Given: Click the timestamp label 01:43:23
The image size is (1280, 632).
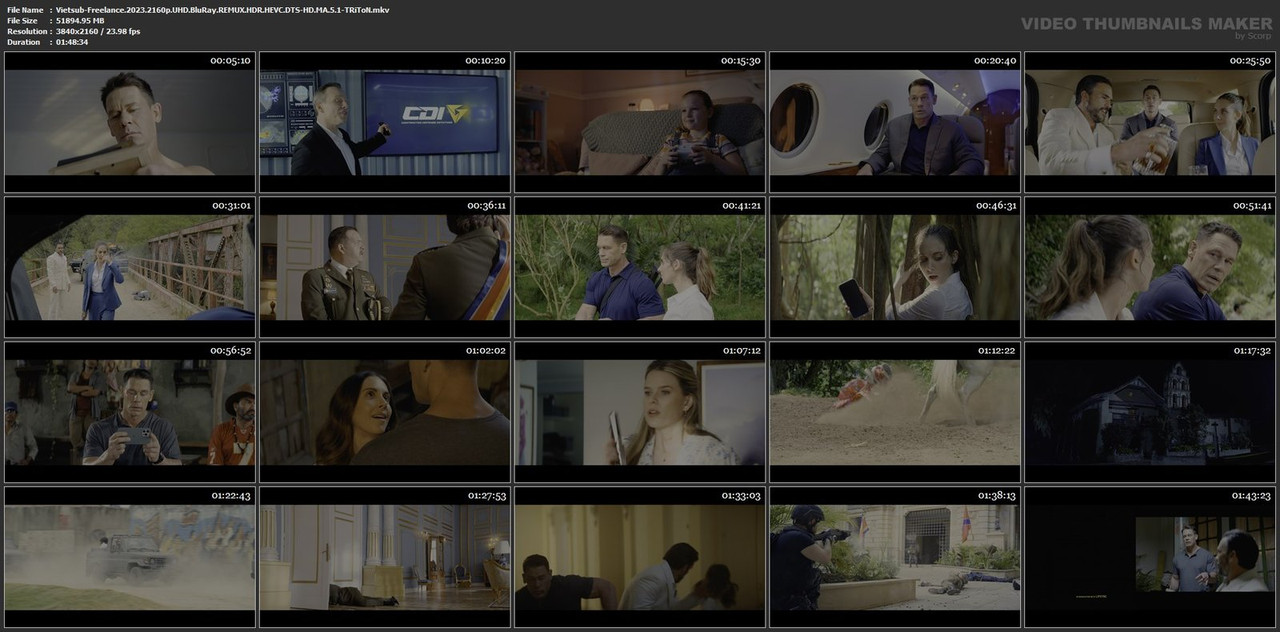Looking at the screenshot, I should tap(1250, 496).
